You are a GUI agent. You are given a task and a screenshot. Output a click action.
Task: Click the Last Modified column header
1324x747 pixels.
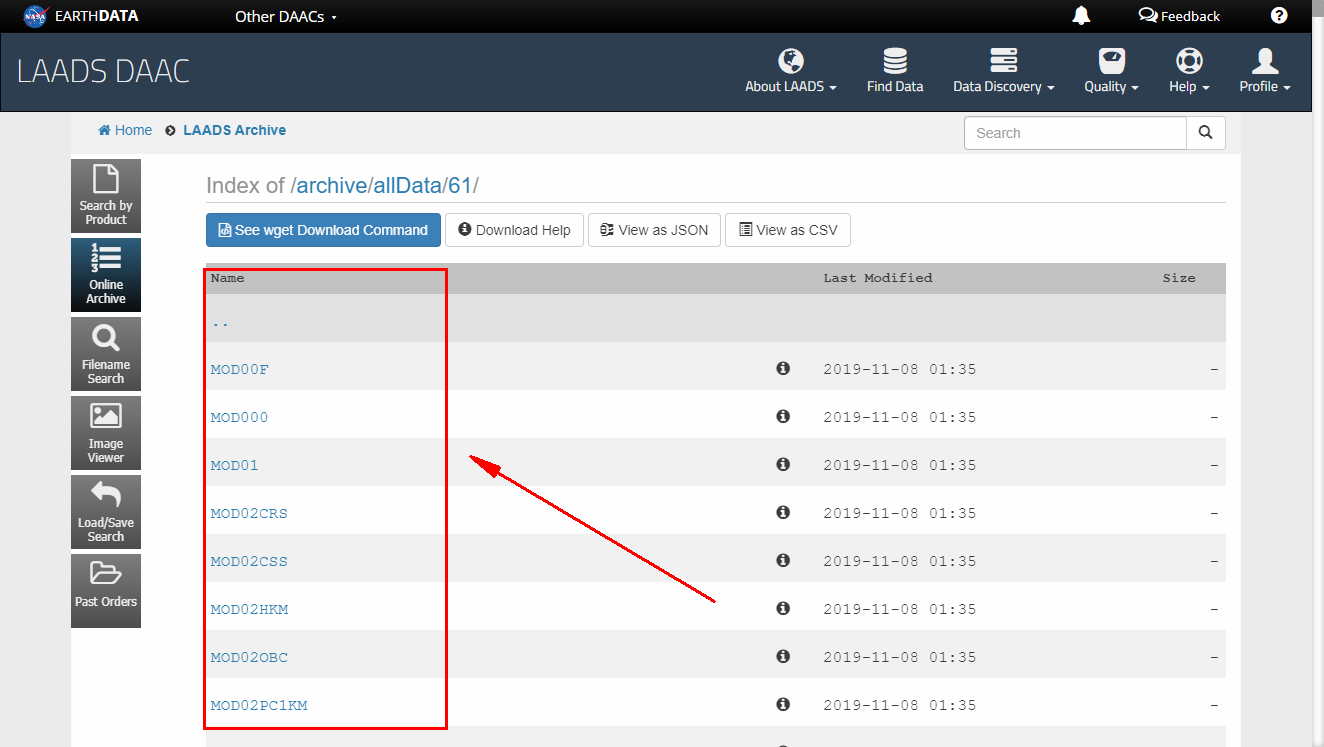click(x=877, y=278)
